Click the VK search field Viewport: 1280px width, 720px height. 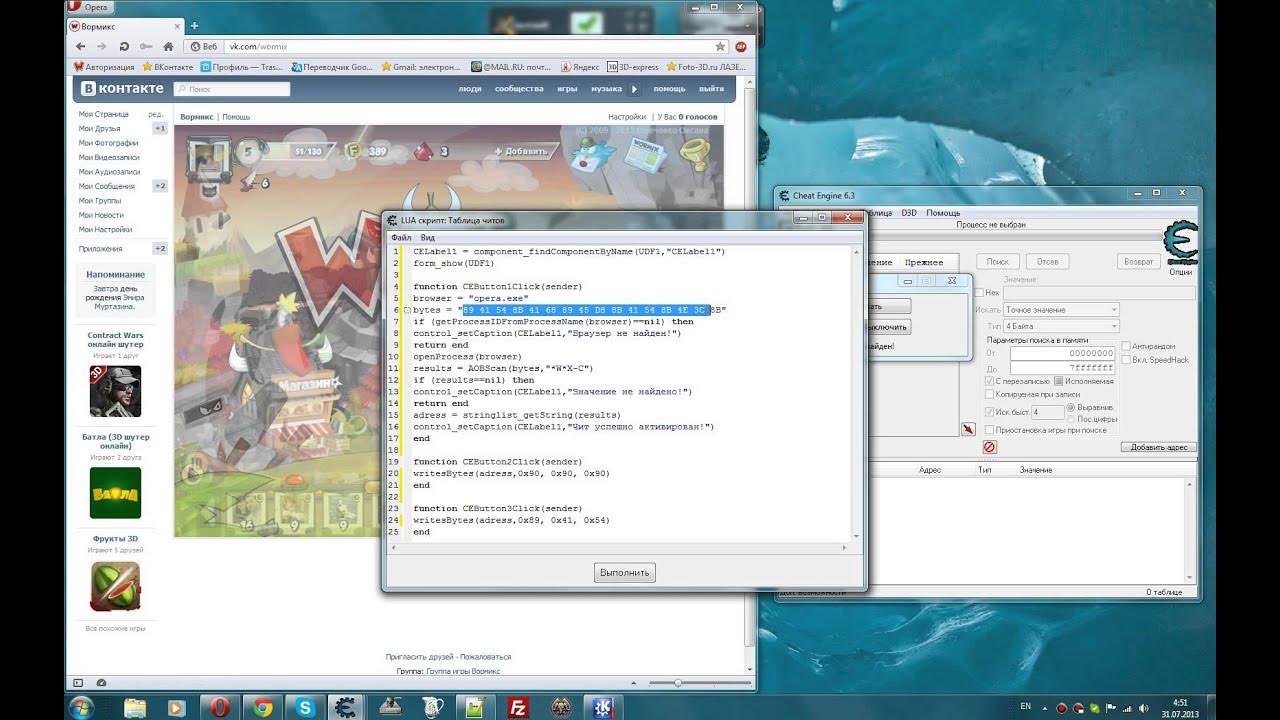(x=232, y=89)
